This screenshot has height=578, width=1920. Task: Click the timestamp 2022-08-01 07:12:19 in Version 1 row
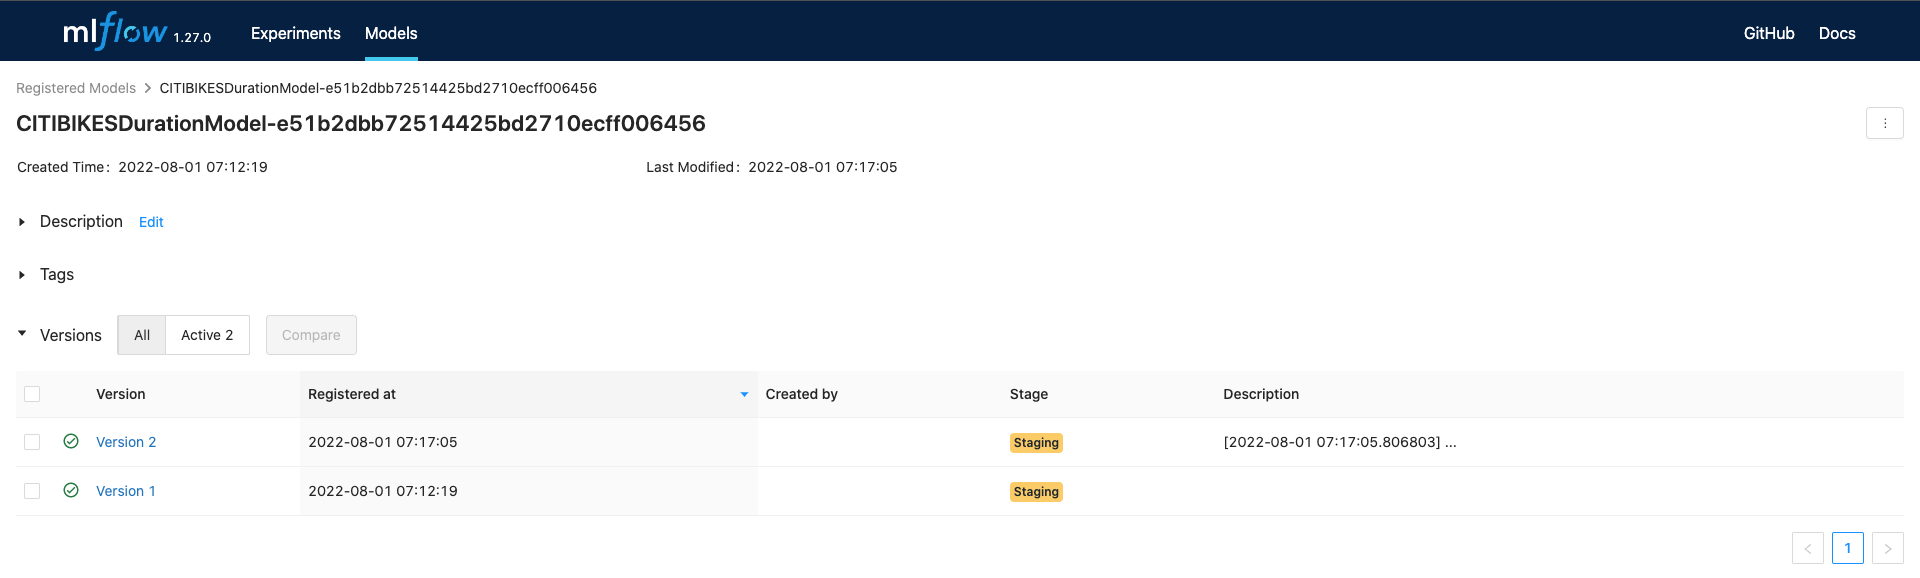pyautogui.click(x=383, y=491)
